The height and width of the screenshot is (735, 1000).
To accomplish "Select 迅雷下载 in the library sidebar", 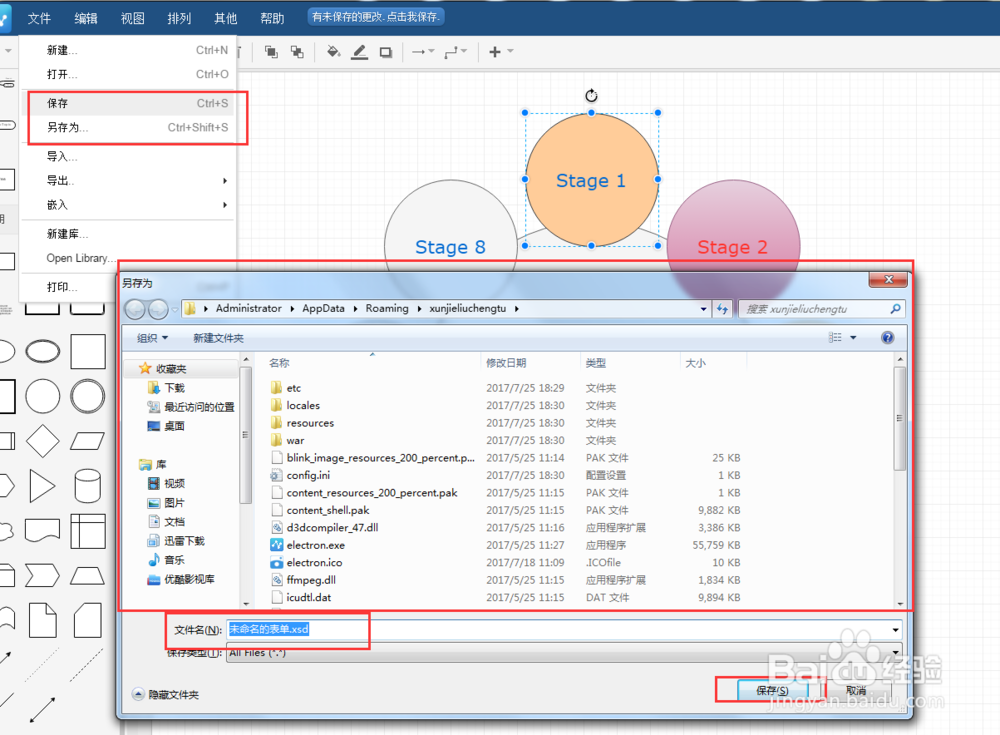I will [176, 541].
